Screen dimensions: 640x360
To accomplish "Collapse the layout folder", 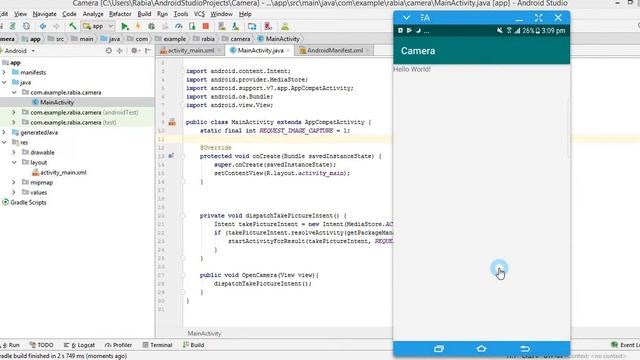I will click(x=14, y=162).
